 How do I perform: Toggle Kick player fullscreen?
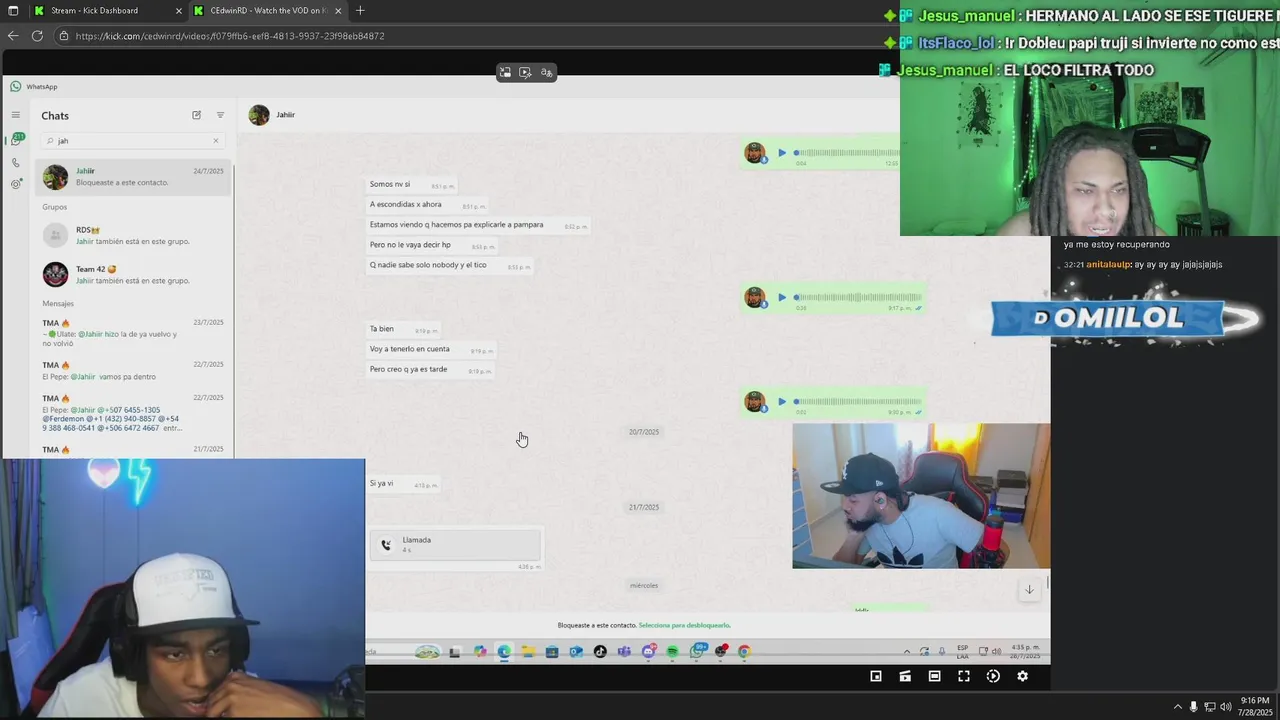pyautogui.click(x=964, y=676)
